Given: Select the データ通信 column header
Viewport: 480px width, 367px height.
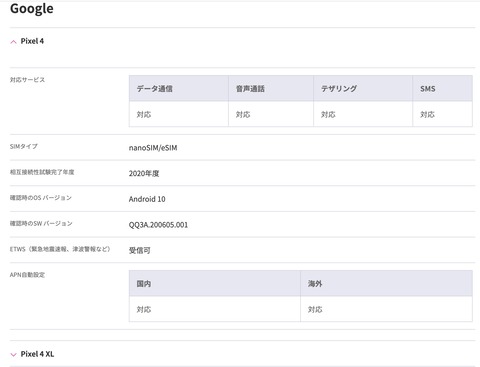Looking at the screenshot, I should (x=179, y=88).
